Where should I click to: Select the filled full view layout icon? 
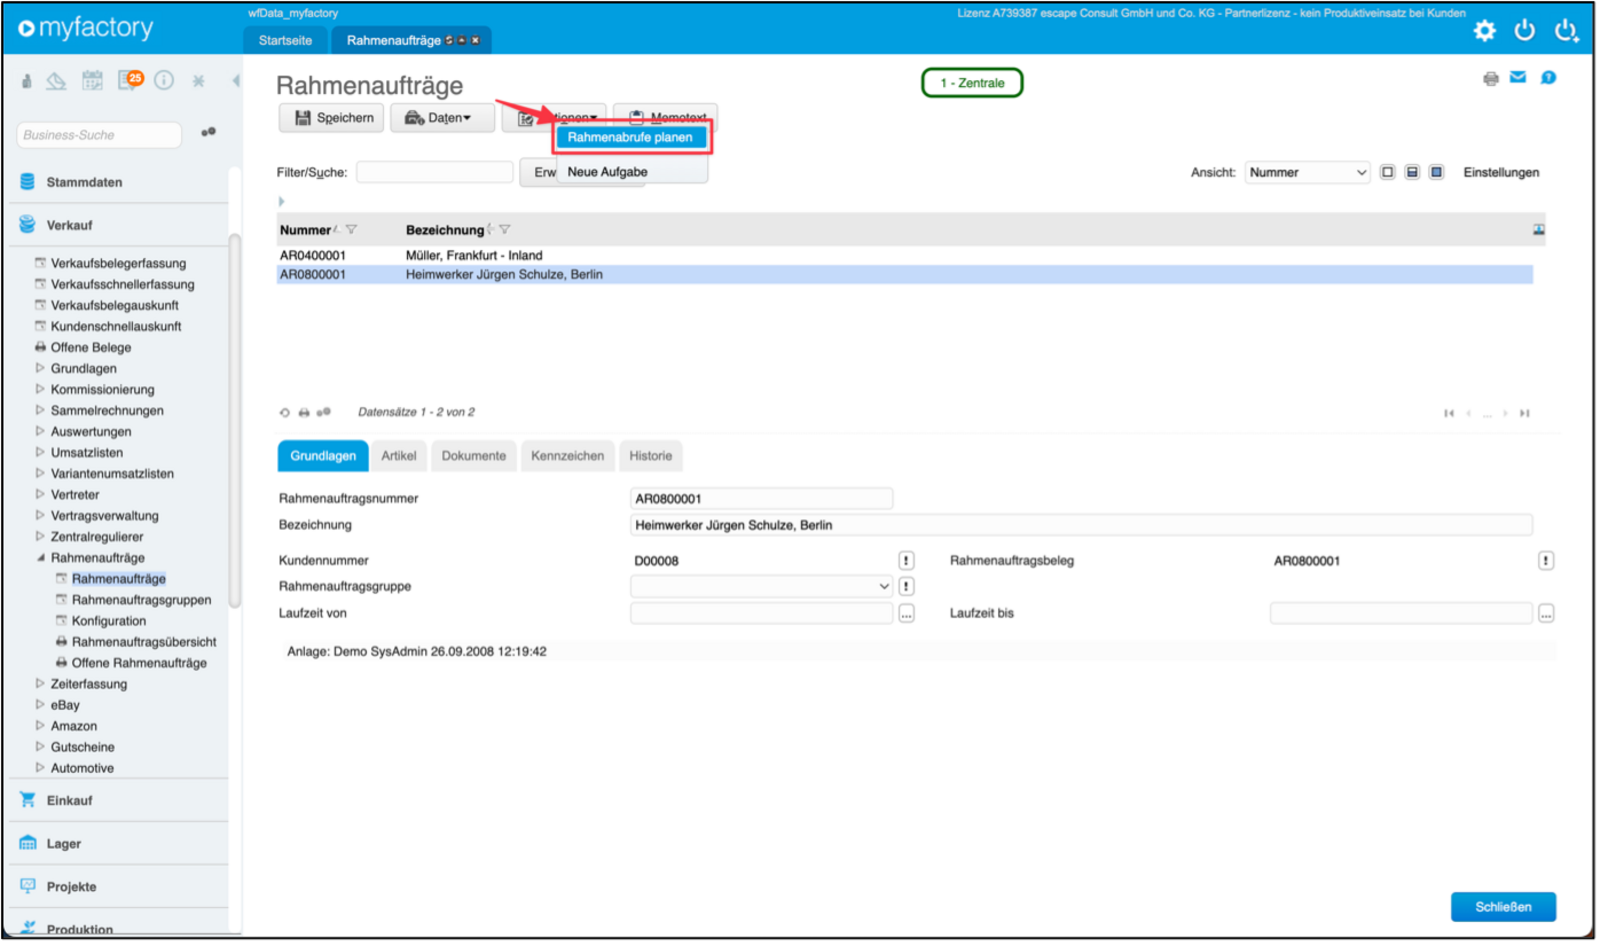point(1436,172)
